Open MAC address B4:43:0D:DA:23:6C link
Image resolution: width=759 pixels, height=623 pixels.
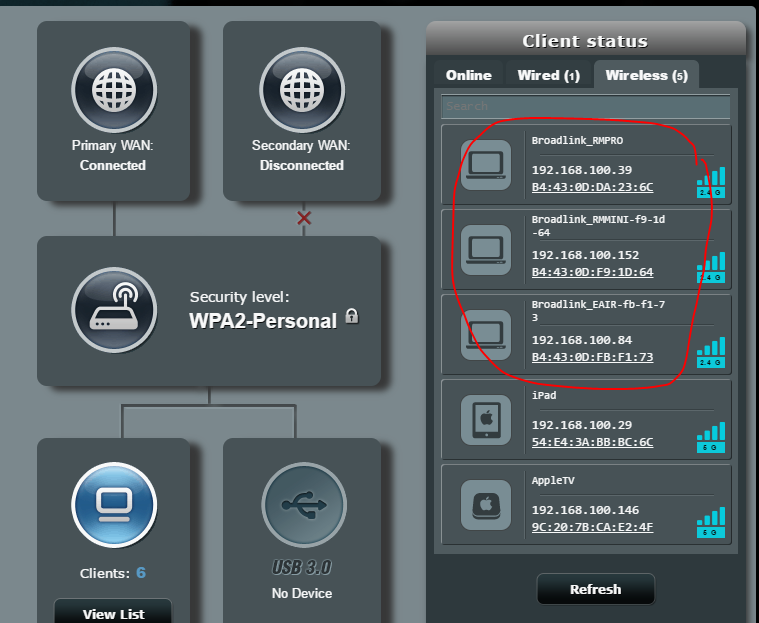(592, 187)
